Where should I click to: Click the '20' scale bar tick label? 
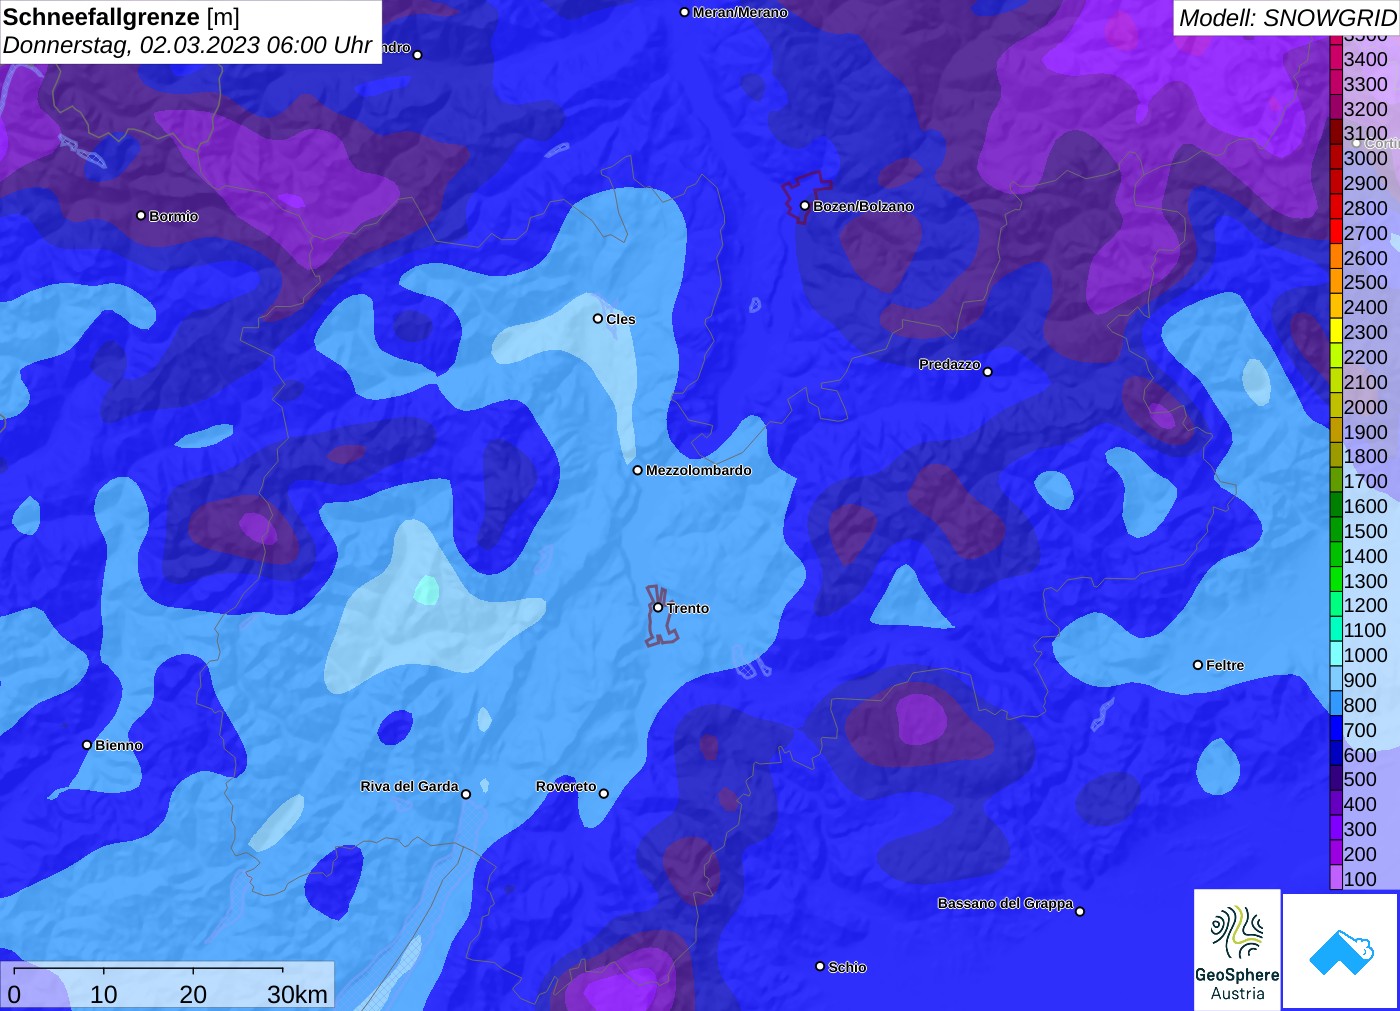pyautogui.click(x=193, y=994)
